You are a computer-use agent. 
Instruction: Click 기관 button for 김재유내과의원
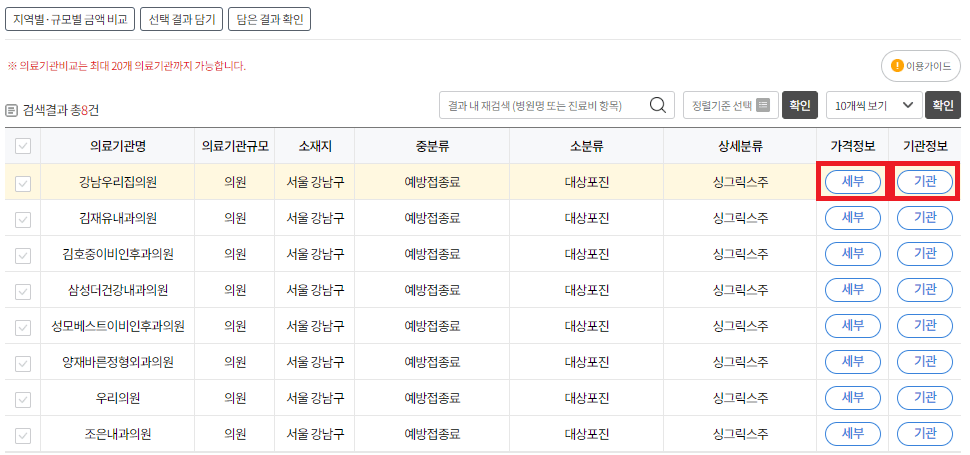point(925,218)
